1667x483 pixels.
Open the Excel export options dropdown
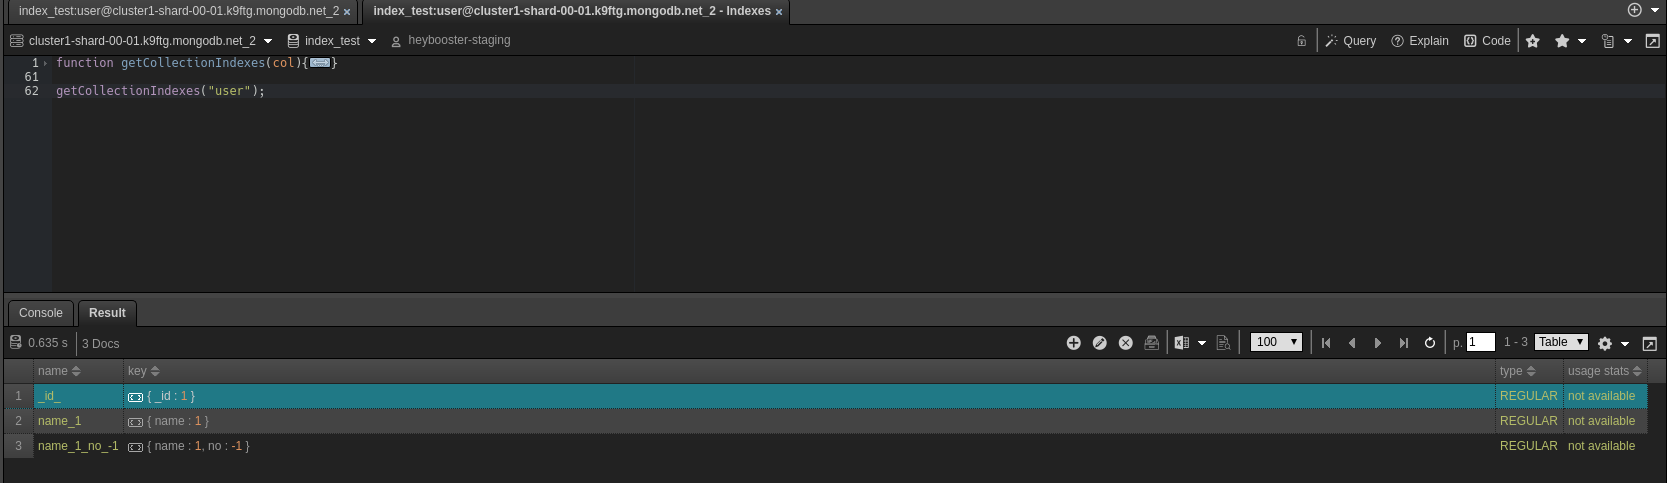coord(1202,343)
